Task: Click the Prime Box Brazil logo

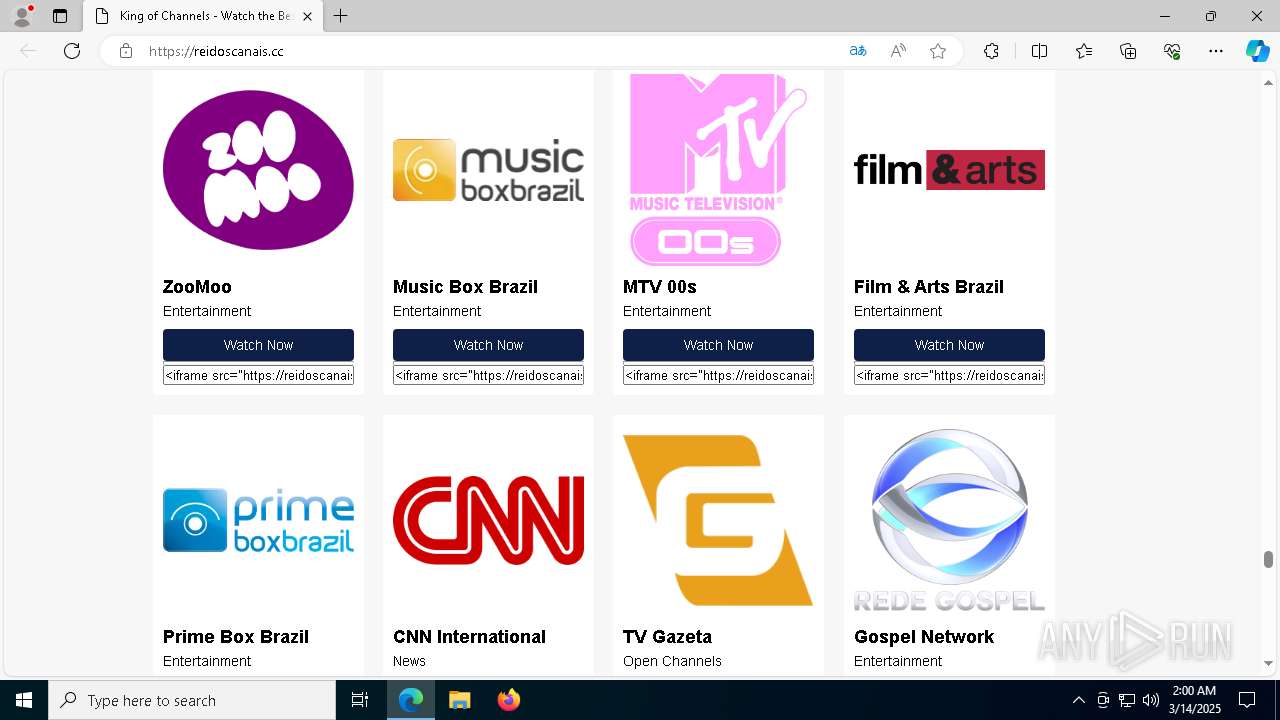Action: click(258, 520)
